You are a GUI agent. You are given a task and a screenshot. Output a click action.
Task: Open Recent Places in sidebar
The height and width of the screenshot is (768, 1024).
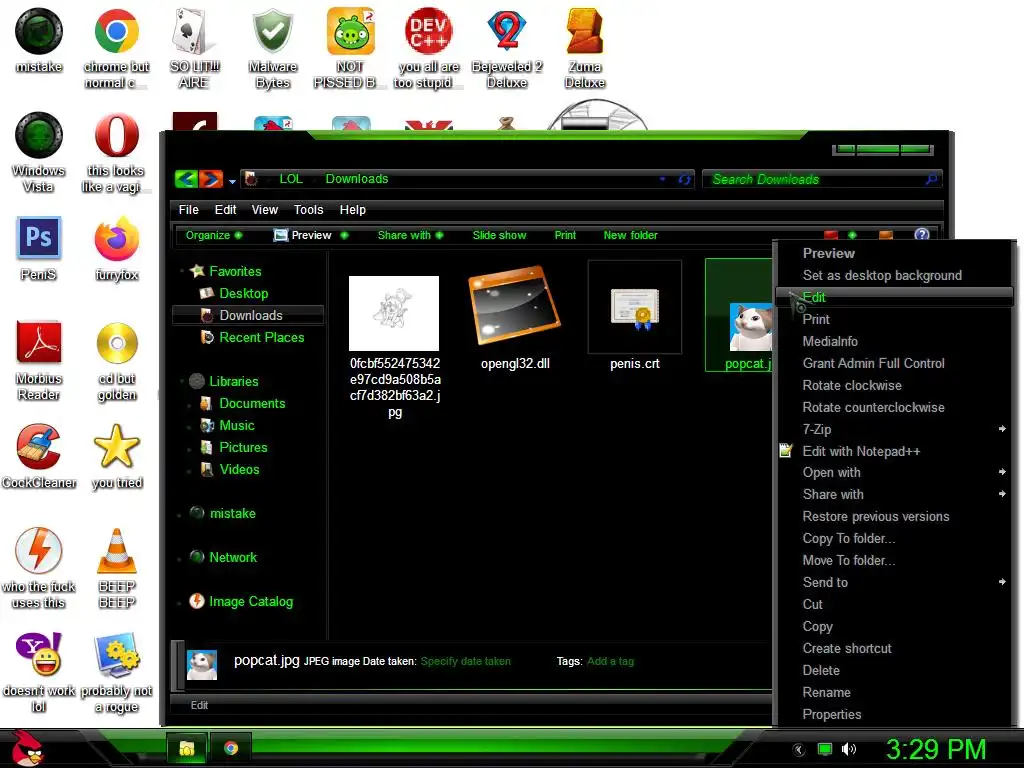[x=261, y=337]
